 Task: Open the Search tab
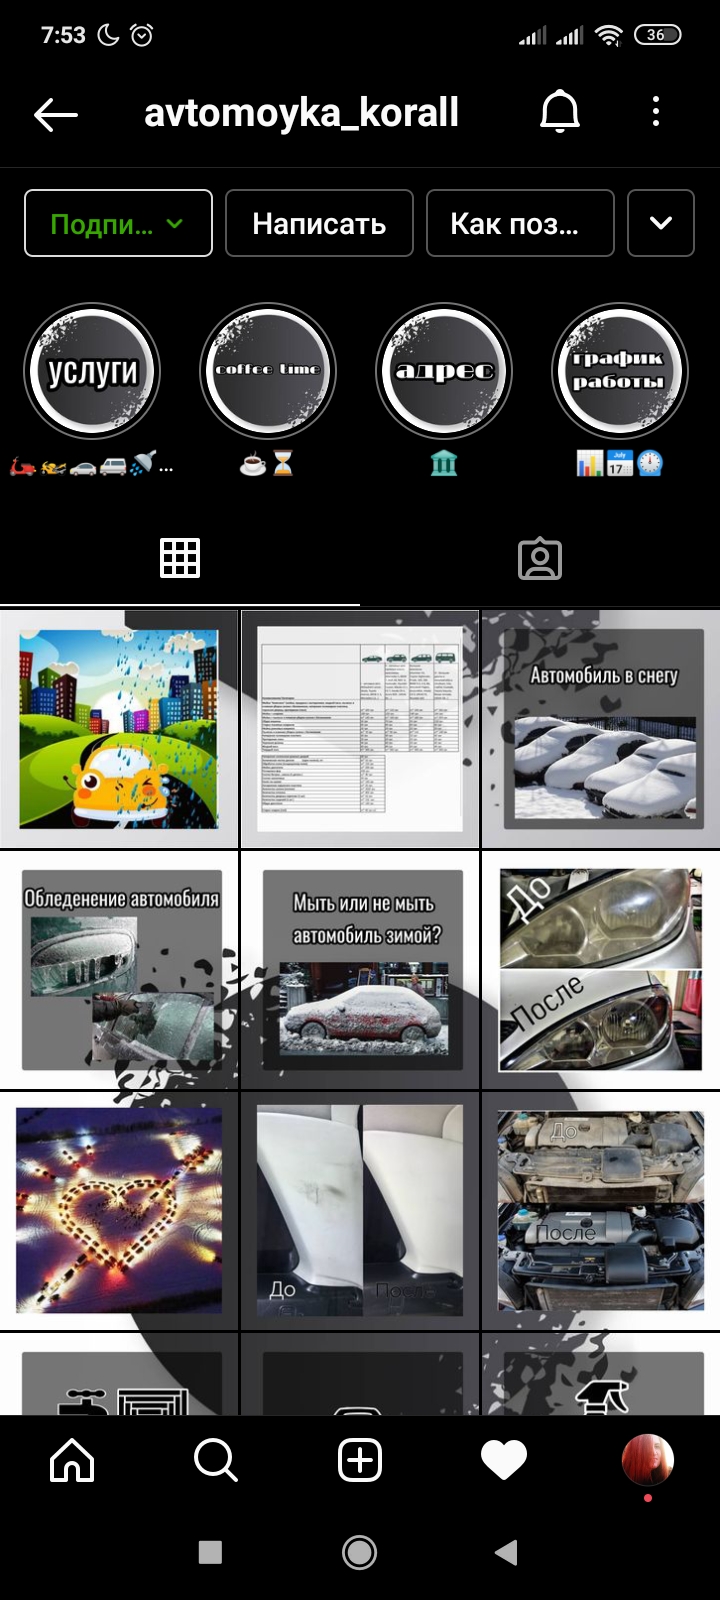pos(216,1461)
